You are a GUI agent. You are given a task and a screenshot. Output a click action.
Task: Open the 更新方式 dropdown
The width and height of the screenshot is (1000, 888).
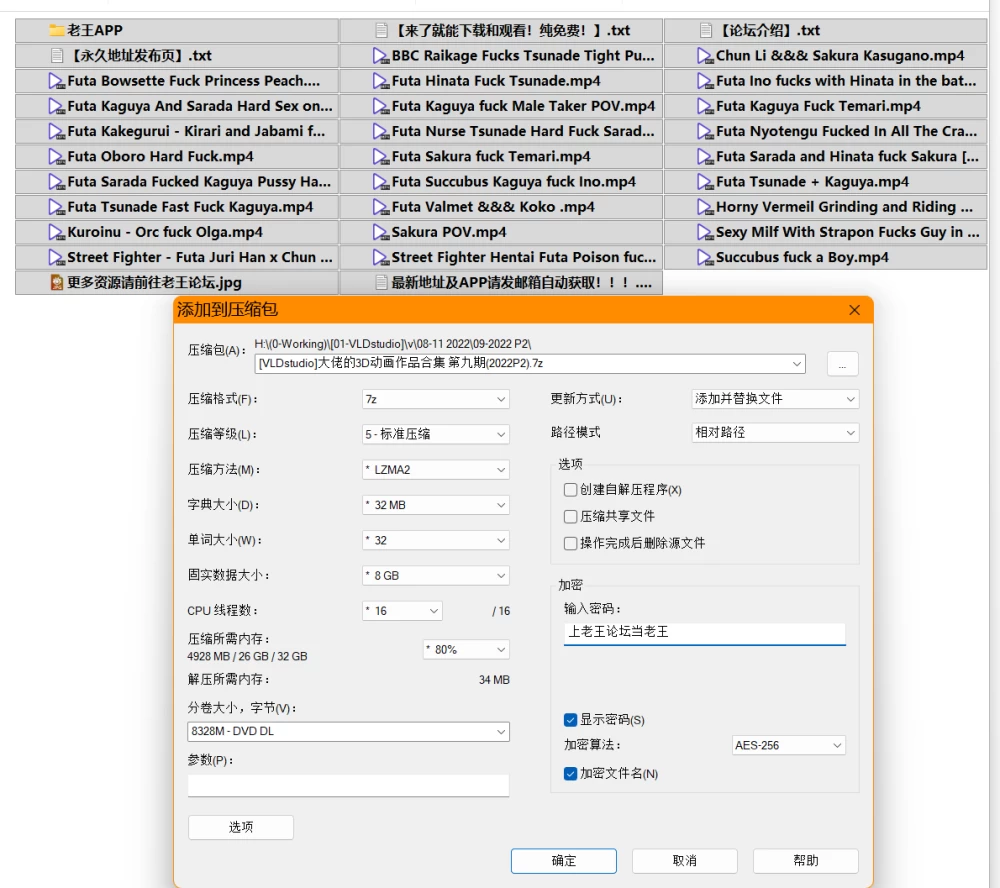coord(775,399)
